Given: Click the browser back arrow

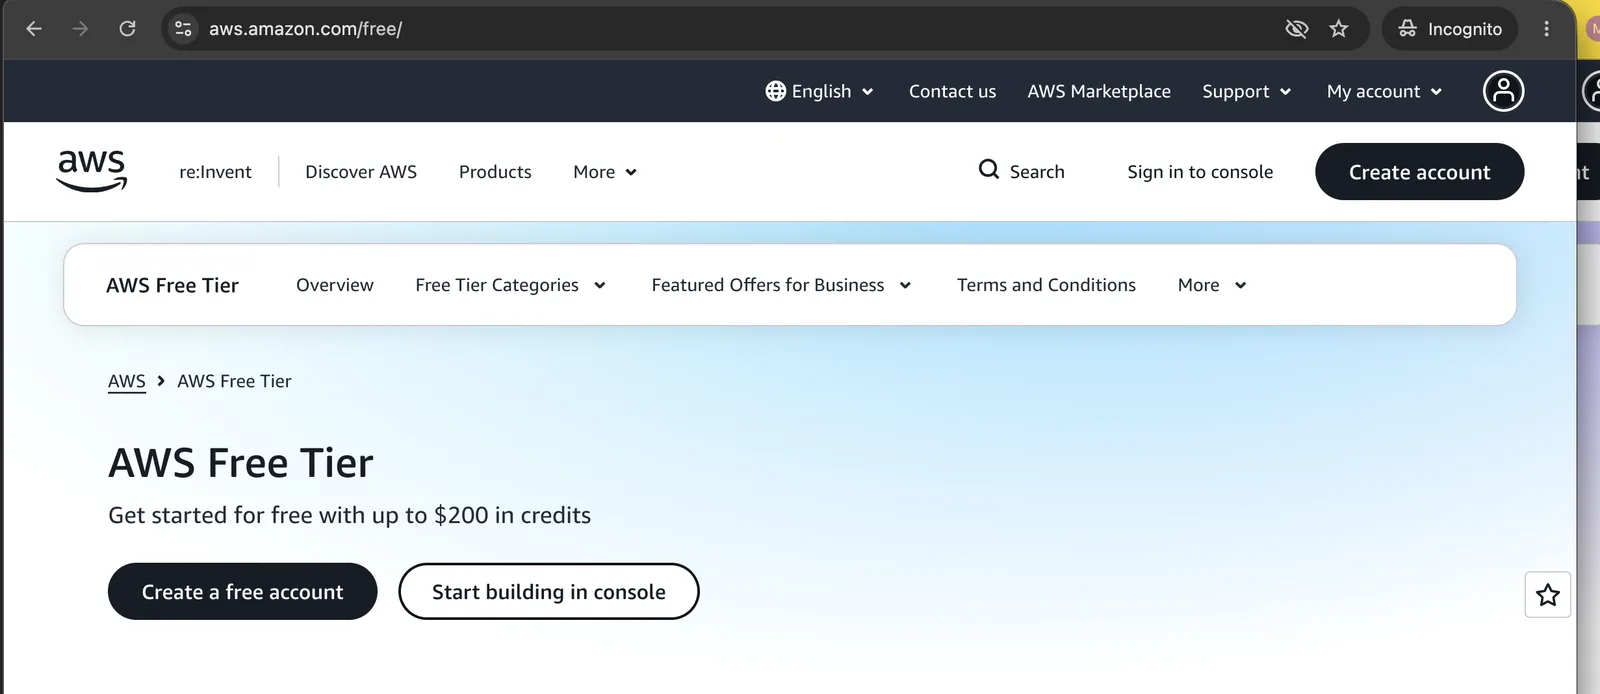Looking at the screenshot, I should pyautogui.click(x=34, y=29).
